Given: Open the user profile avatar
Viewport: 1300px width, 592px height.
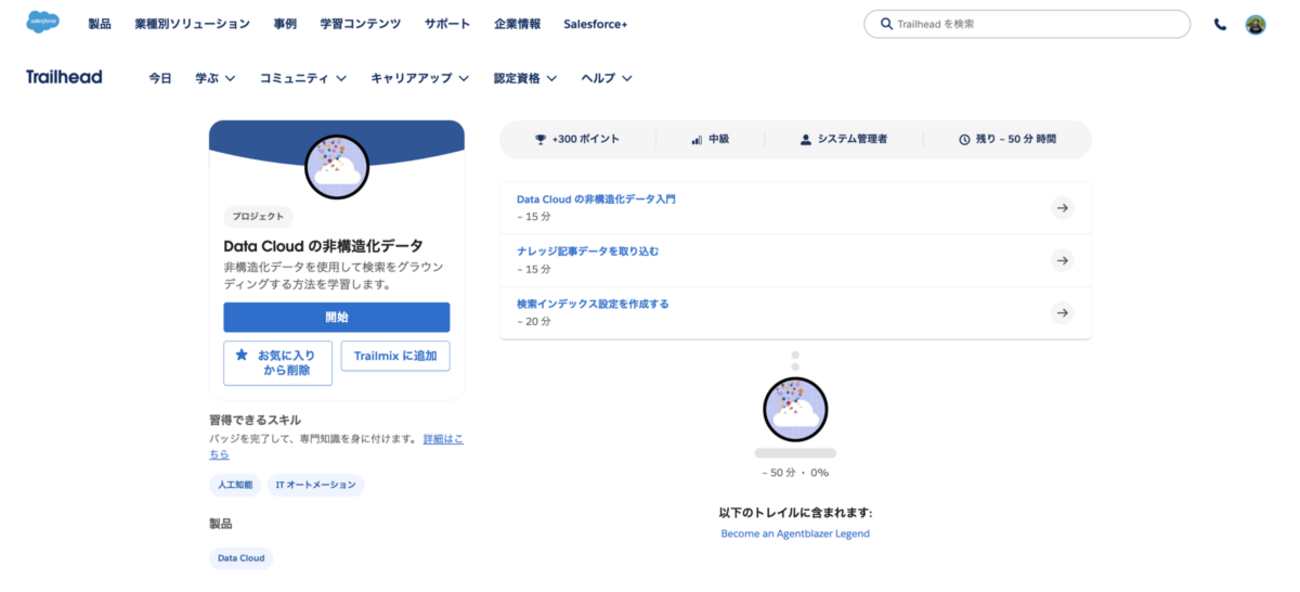Looking at the screenshot, I should (1256, 24).
